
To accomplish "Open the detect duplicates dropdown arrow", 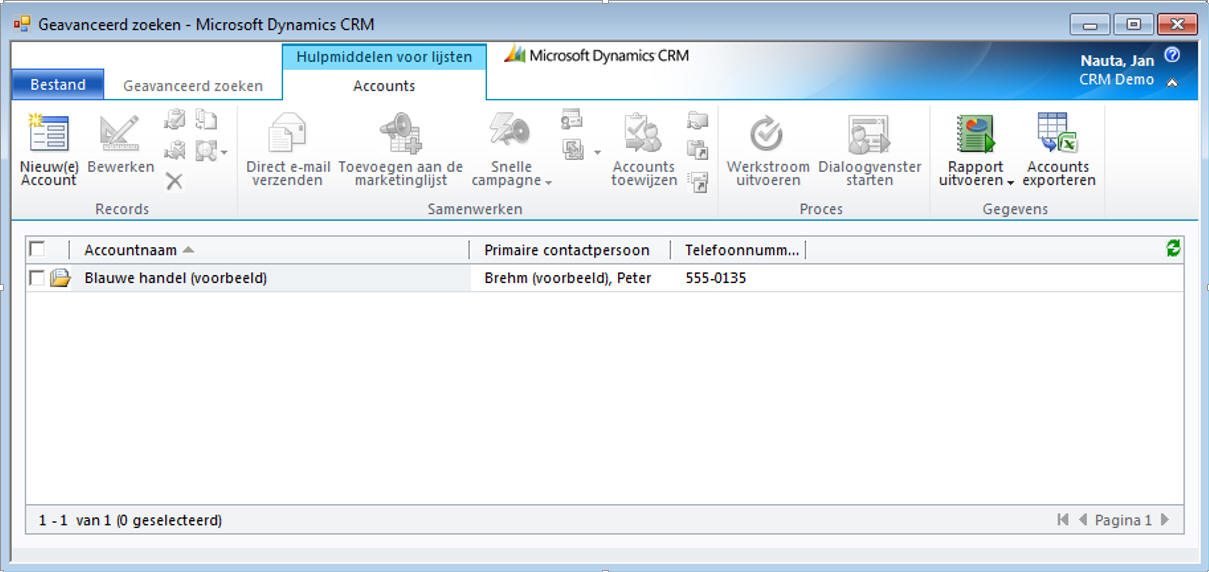I will point(224,152).
